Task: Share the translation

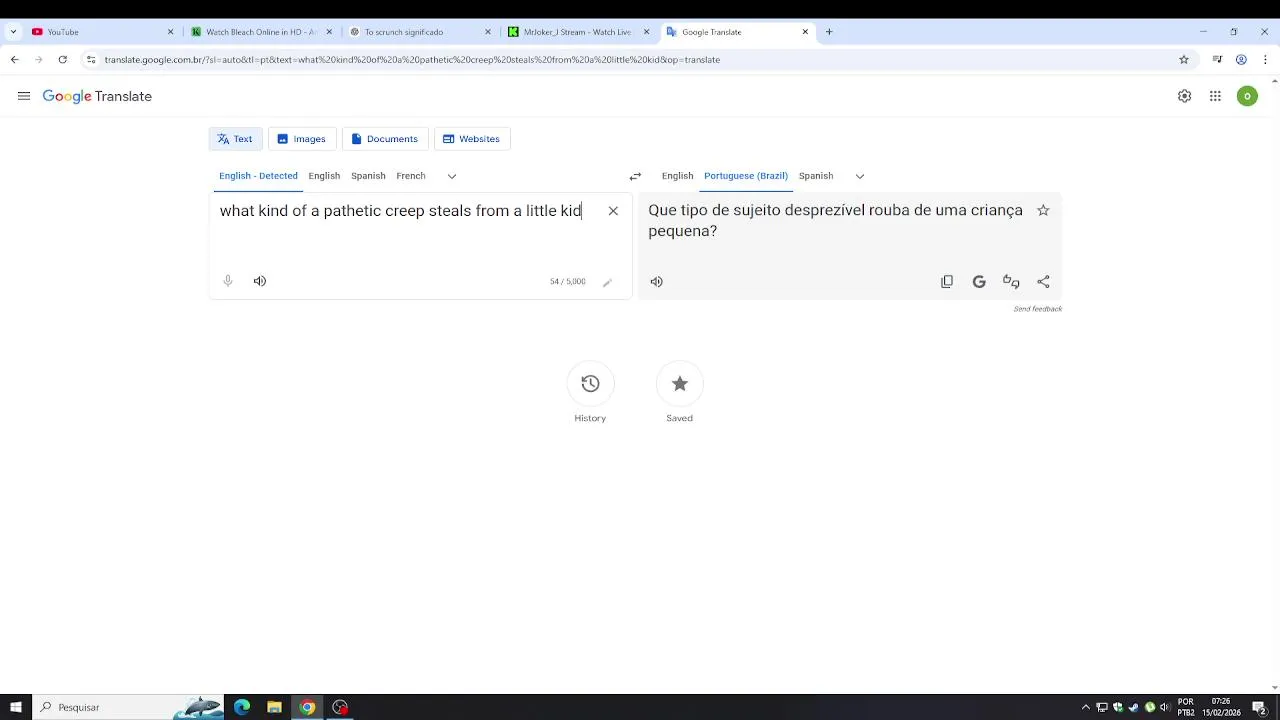Action: (1043, 282)
